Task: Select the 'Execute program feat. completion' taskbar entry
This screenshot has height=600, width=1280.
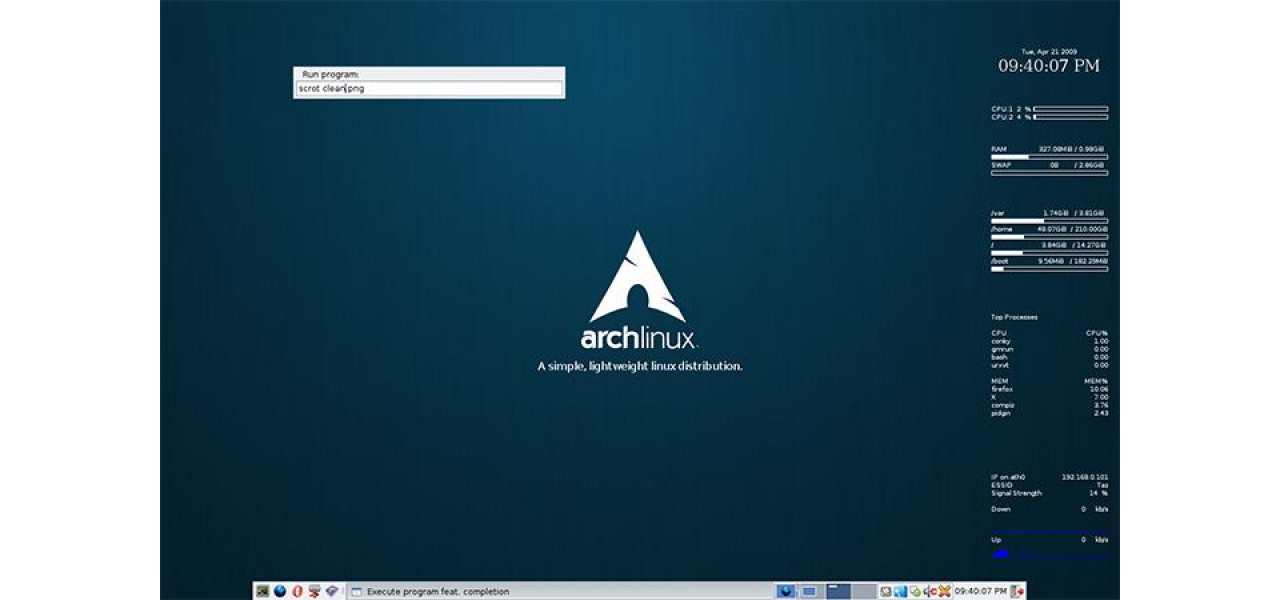Action: [x=560, y=591]
